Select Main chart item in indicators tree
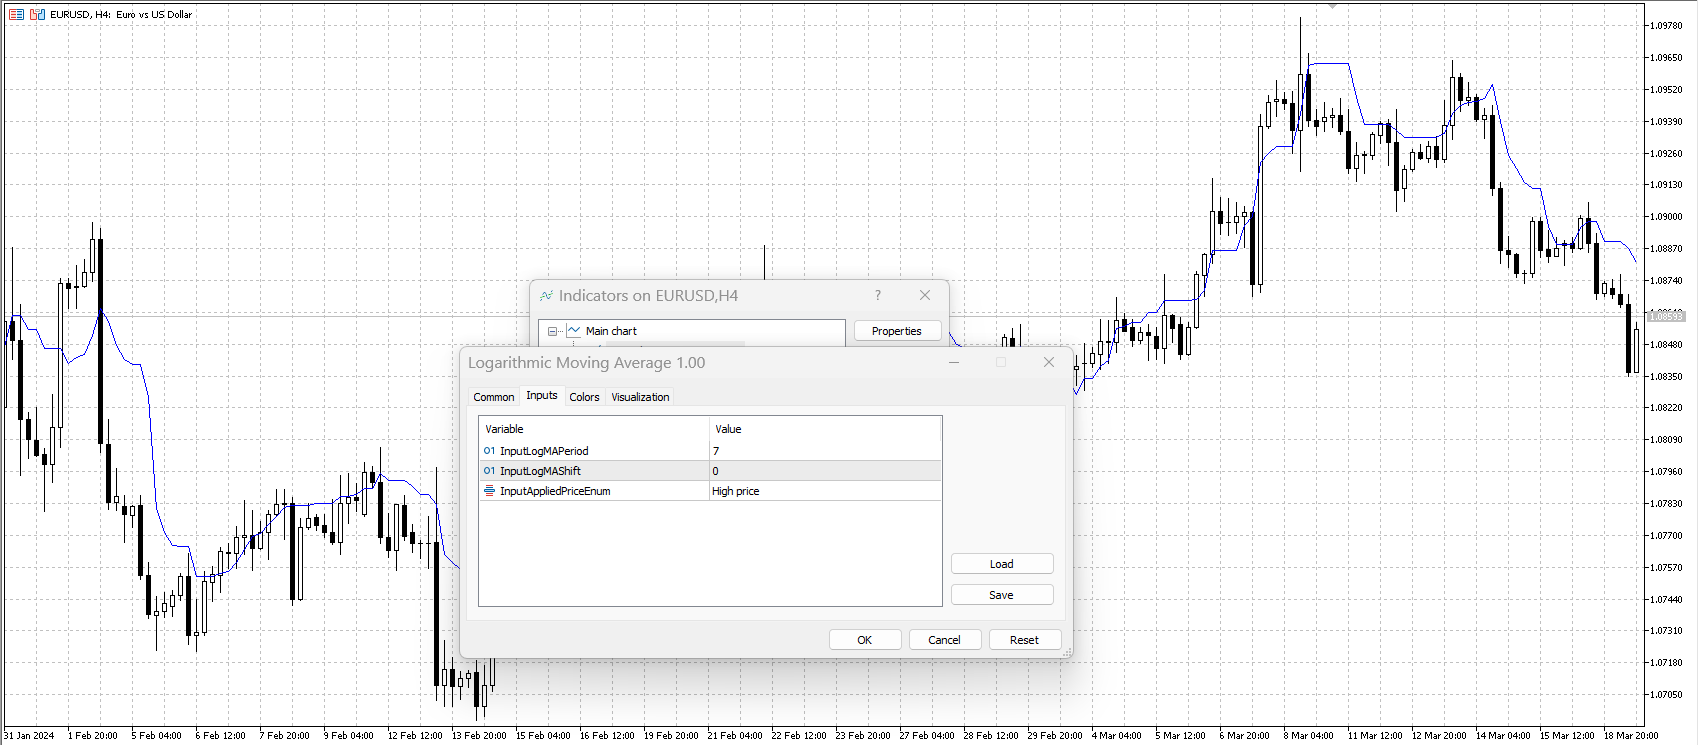This screenshot has height=745, width=1698. click(611, 331)
